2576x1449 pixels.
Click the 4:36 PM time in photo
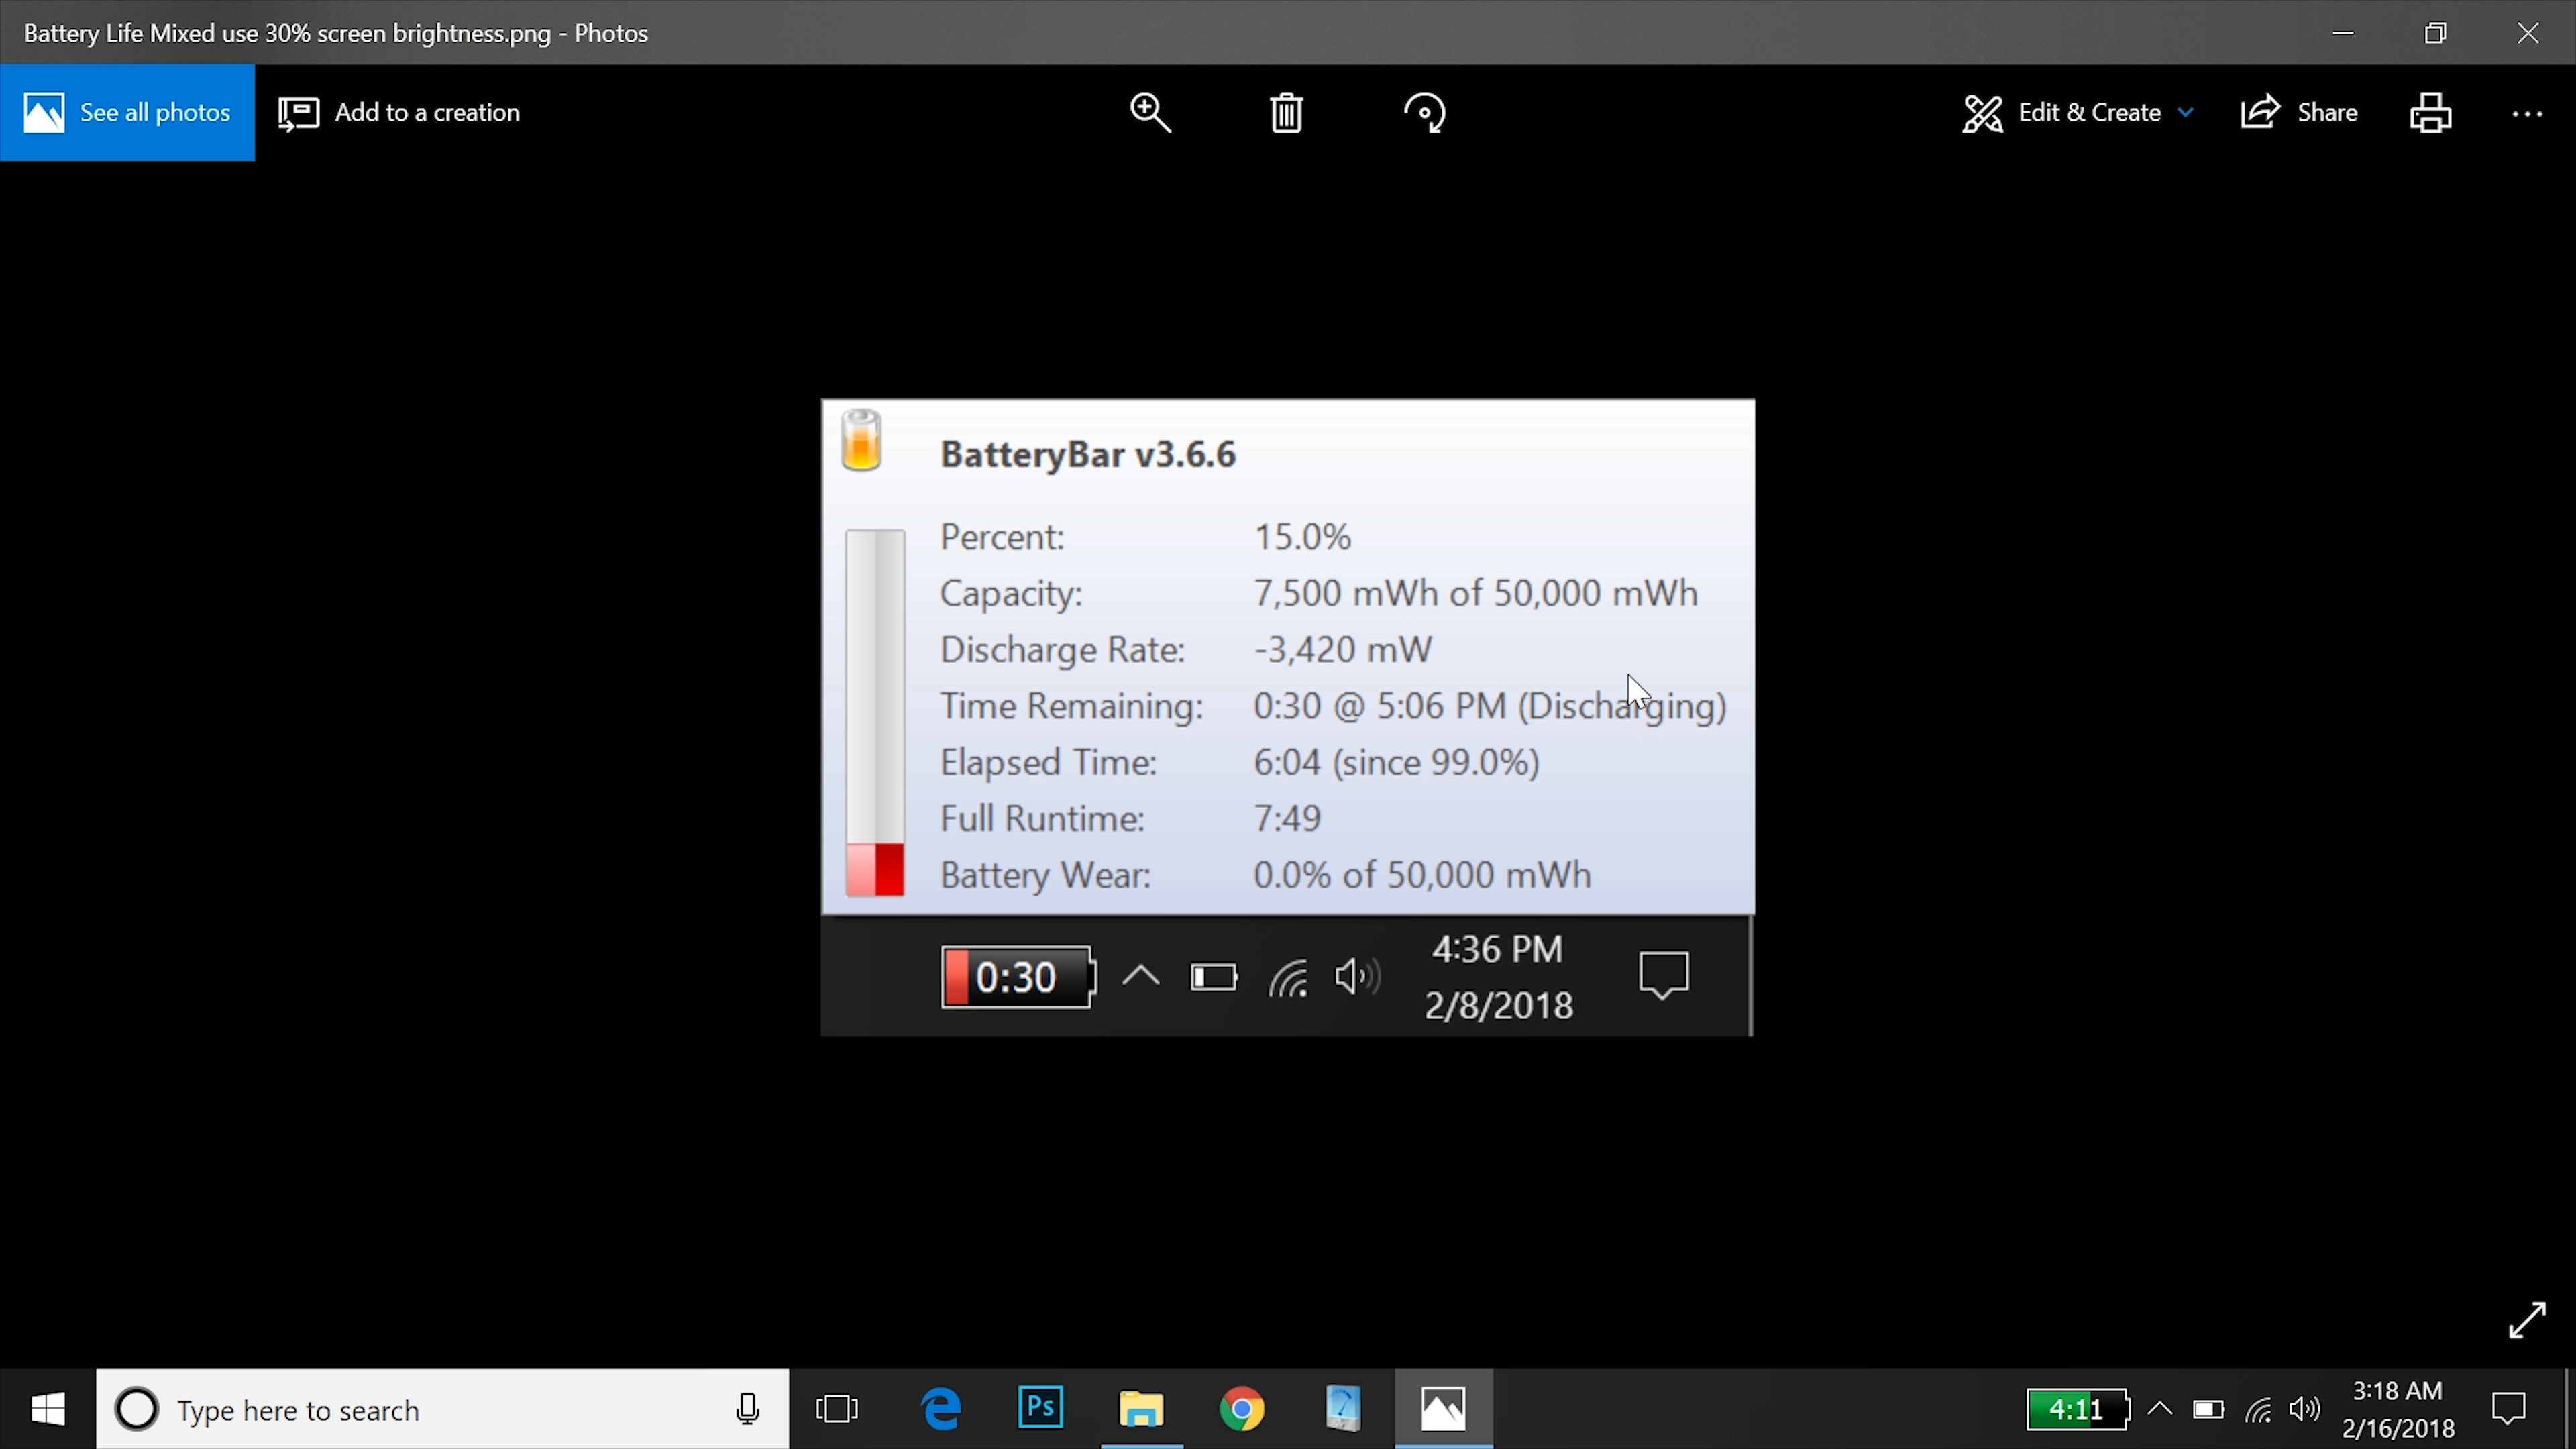[1497, 949]
